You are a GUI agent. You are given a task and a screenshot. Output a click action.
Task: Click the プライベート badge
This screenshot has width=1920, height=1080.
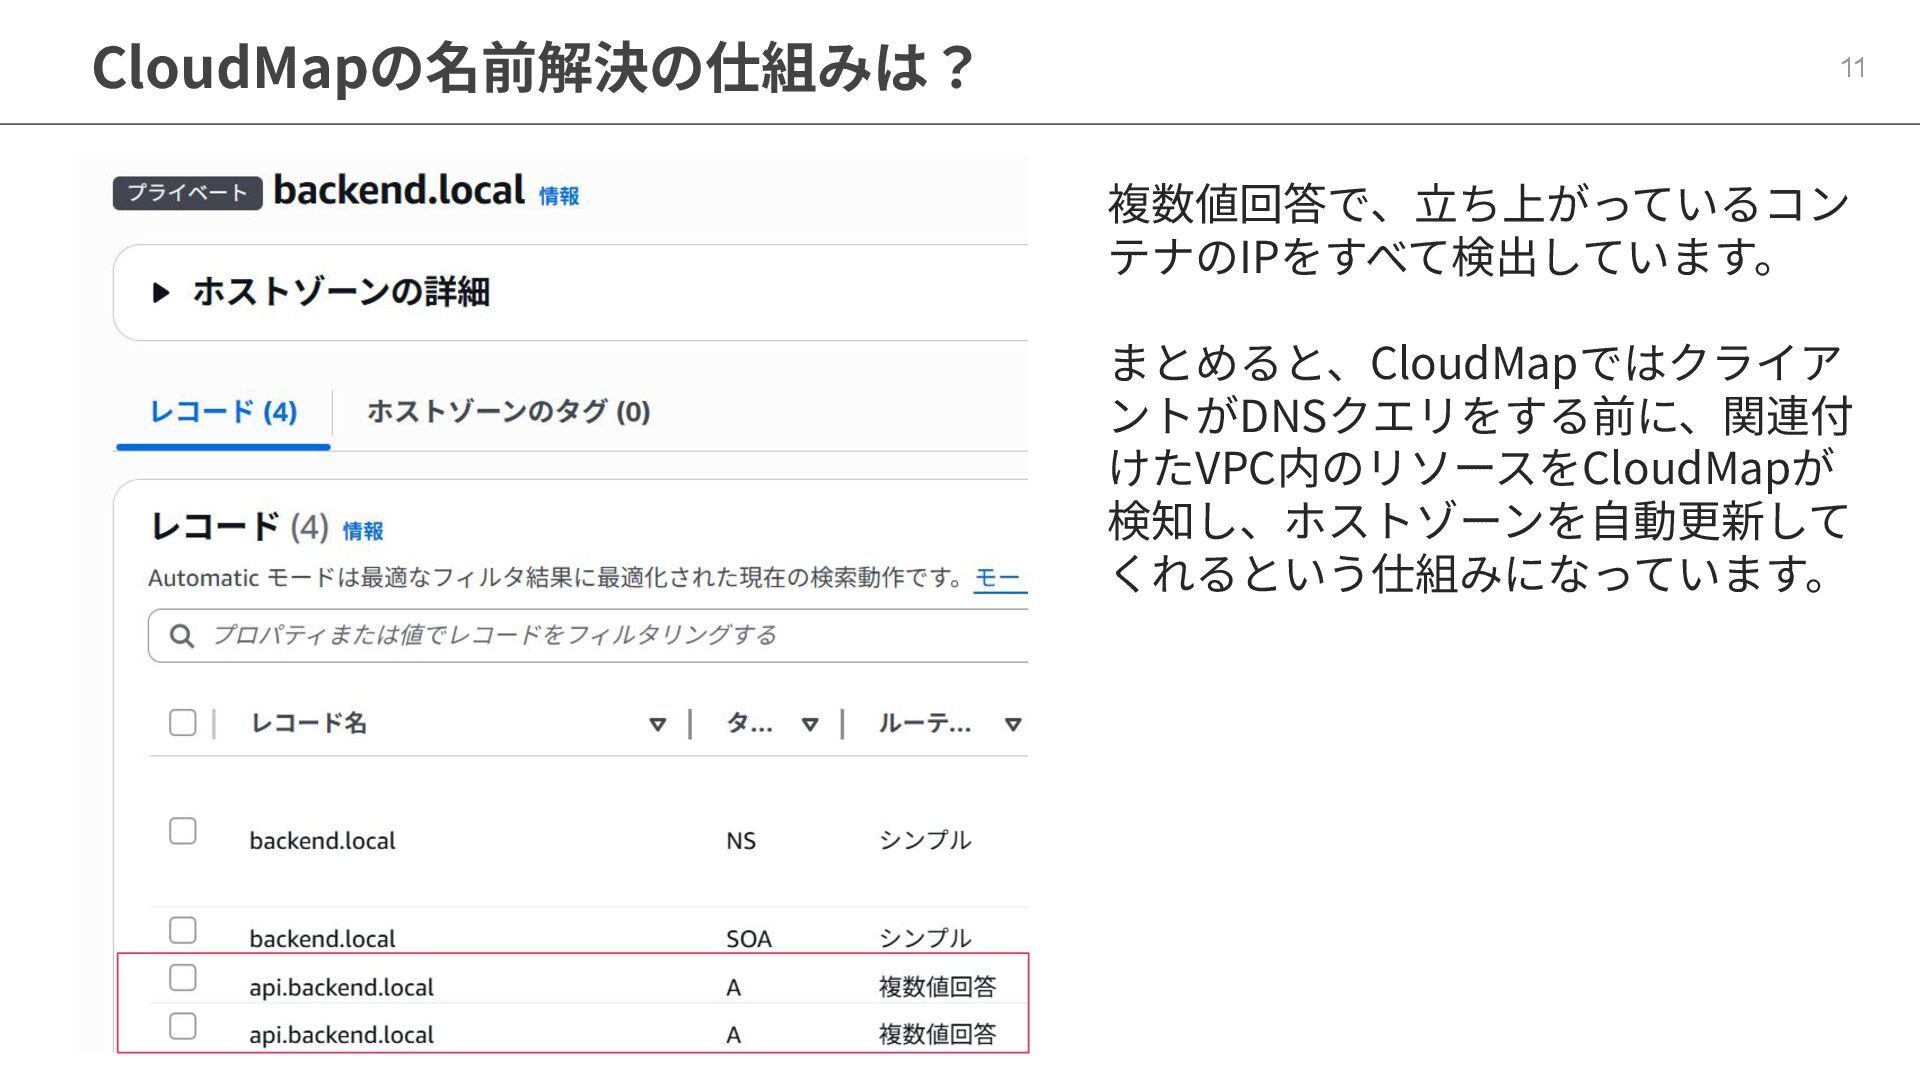coord(187,193)
